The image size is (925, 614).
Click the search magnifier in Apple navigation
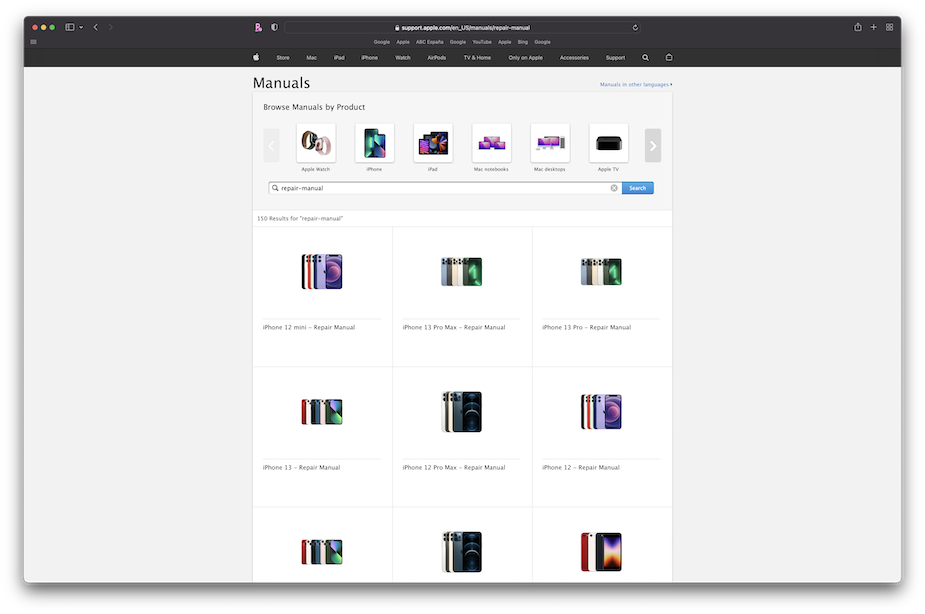[x=645, y=58]
